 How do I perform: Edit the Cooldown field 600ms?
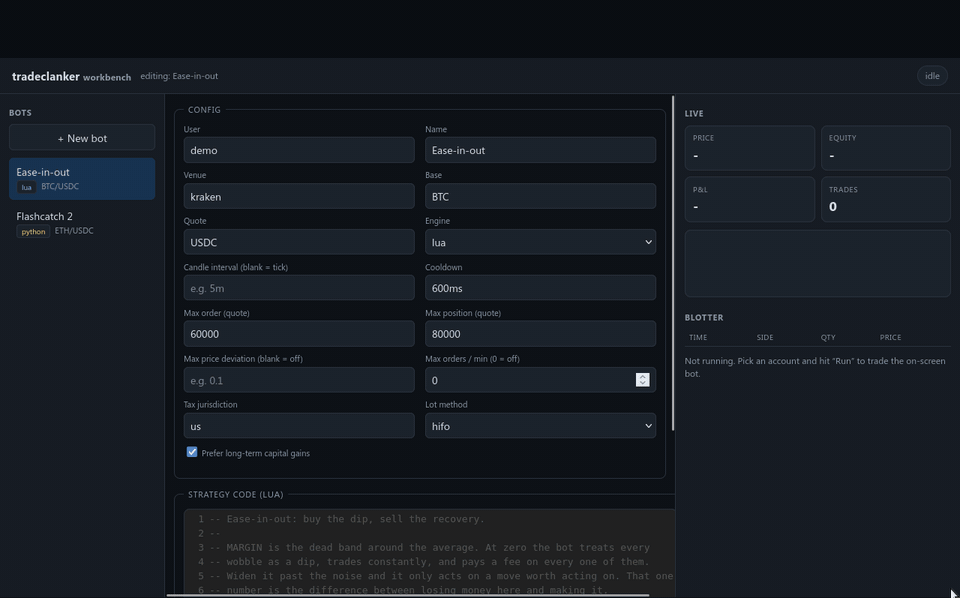click(x=541, y=288)
